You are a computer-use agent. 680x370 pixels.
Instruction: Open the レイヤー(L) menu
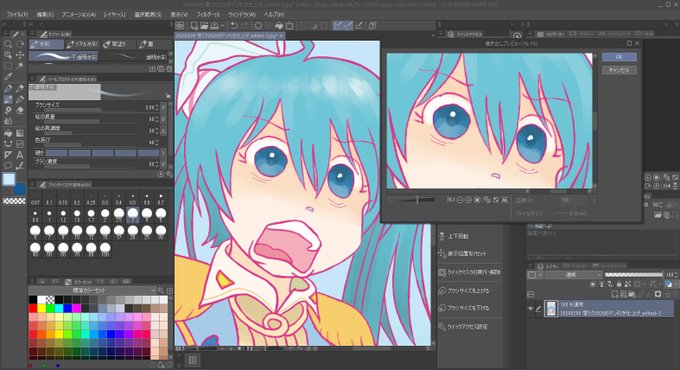click(114, 15)
